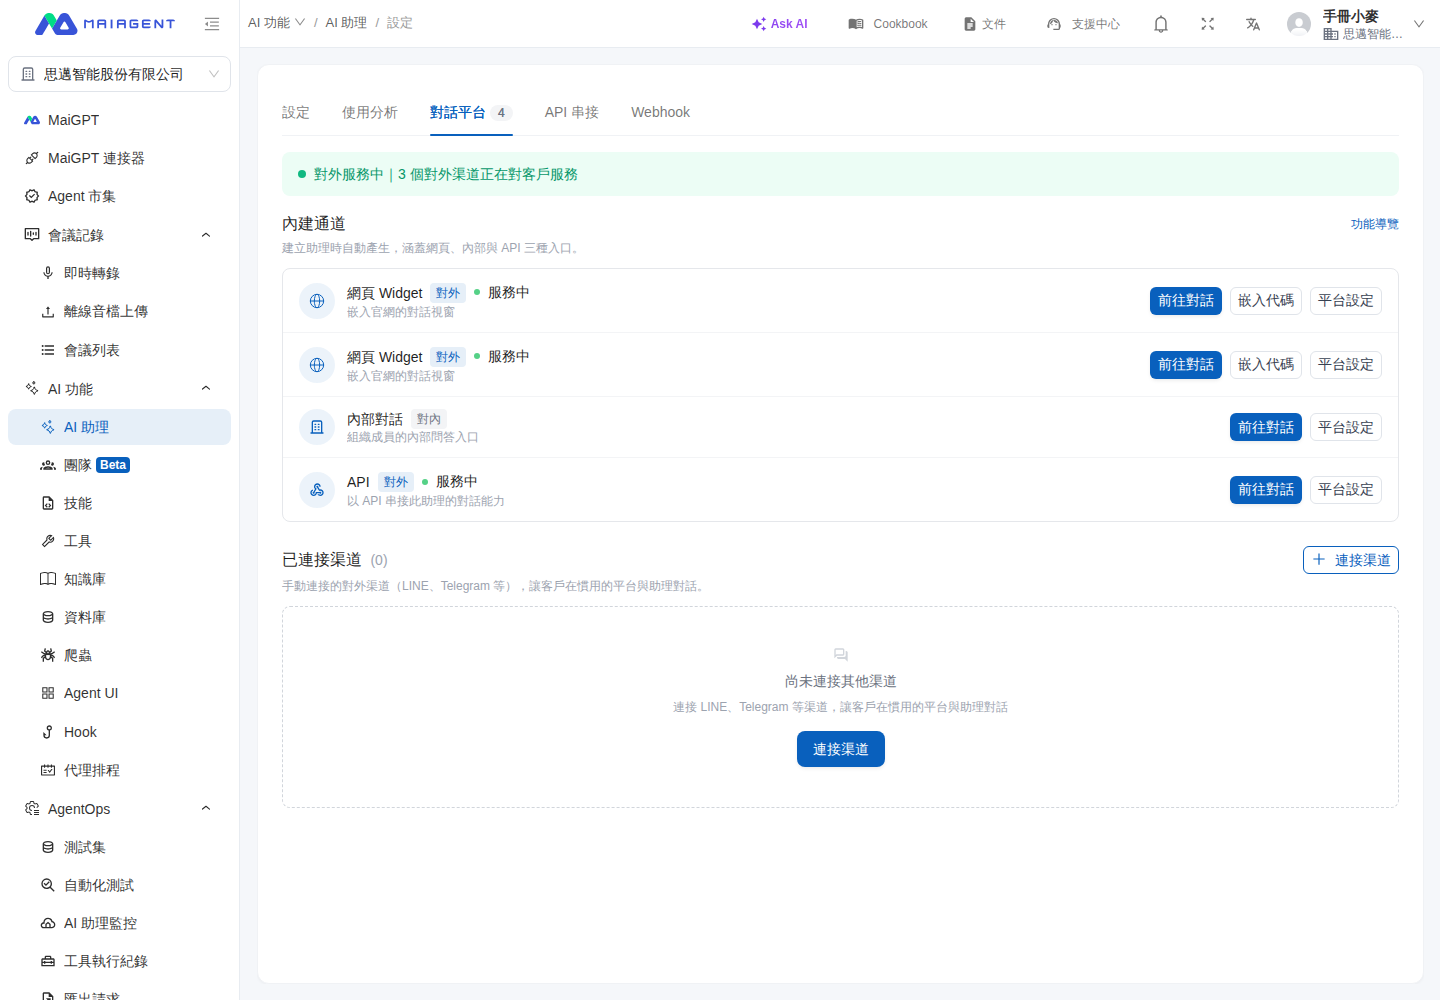Collapse the AI 功能 sidebar section

(x=206, y=388)
